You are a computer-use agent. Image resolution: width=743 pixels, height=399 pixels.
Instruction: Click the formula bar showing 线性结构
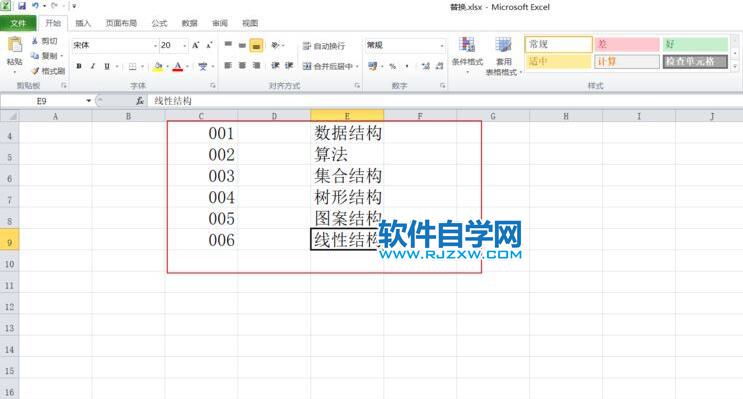coord(444,100)
